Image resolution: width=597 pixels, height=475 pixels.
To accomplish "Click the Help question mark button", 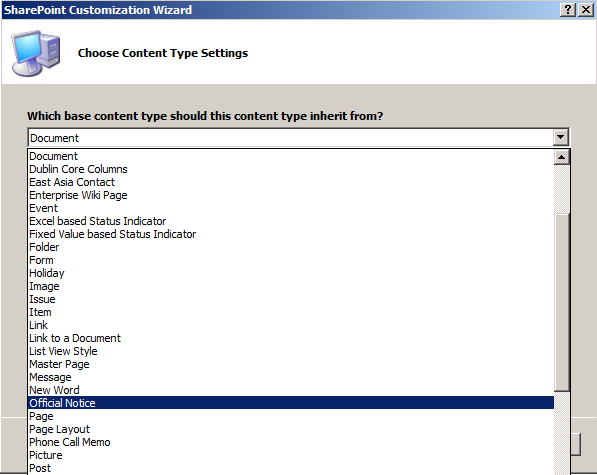I will [x=568, y=10].
